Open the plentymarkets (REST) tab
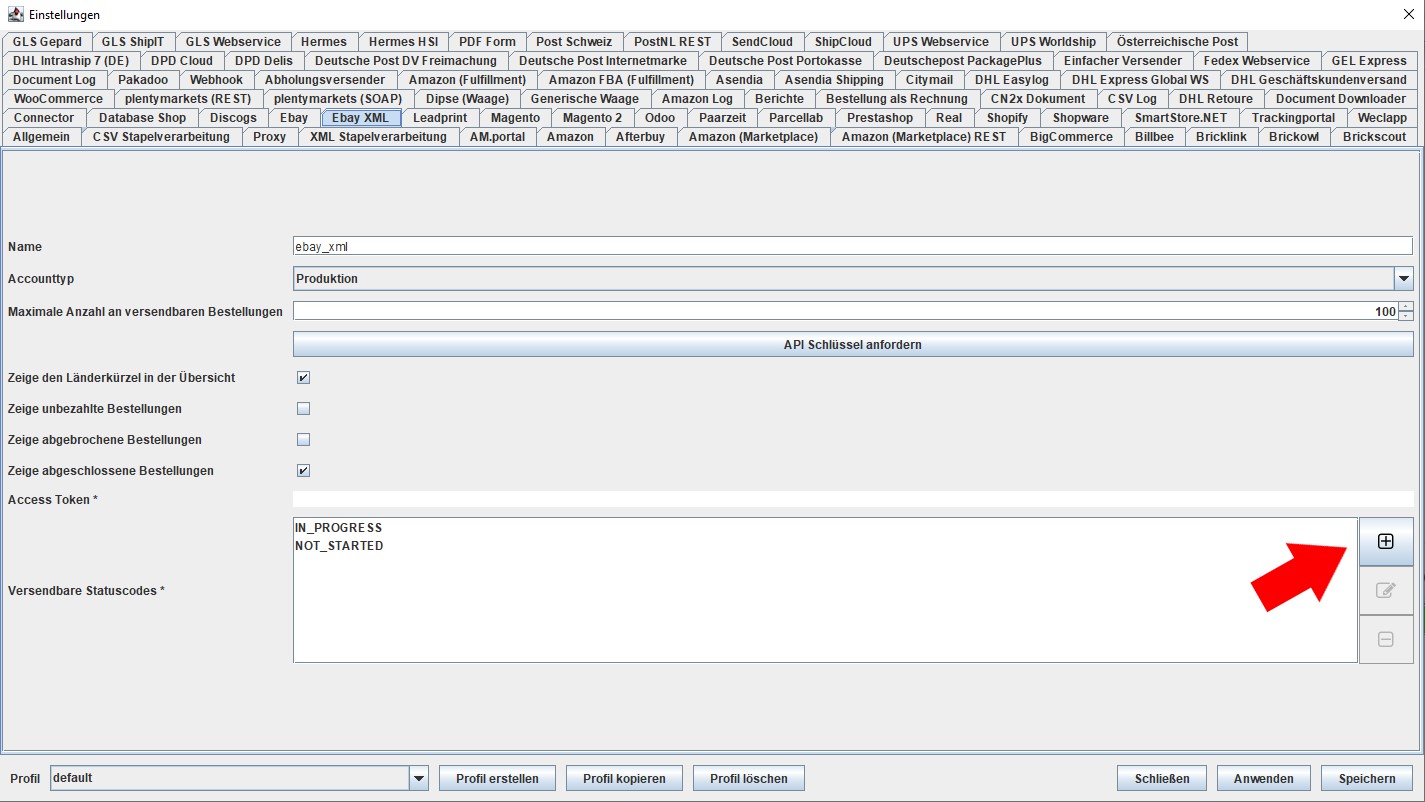Viewport: 1425px width, 802px height. 188,99
